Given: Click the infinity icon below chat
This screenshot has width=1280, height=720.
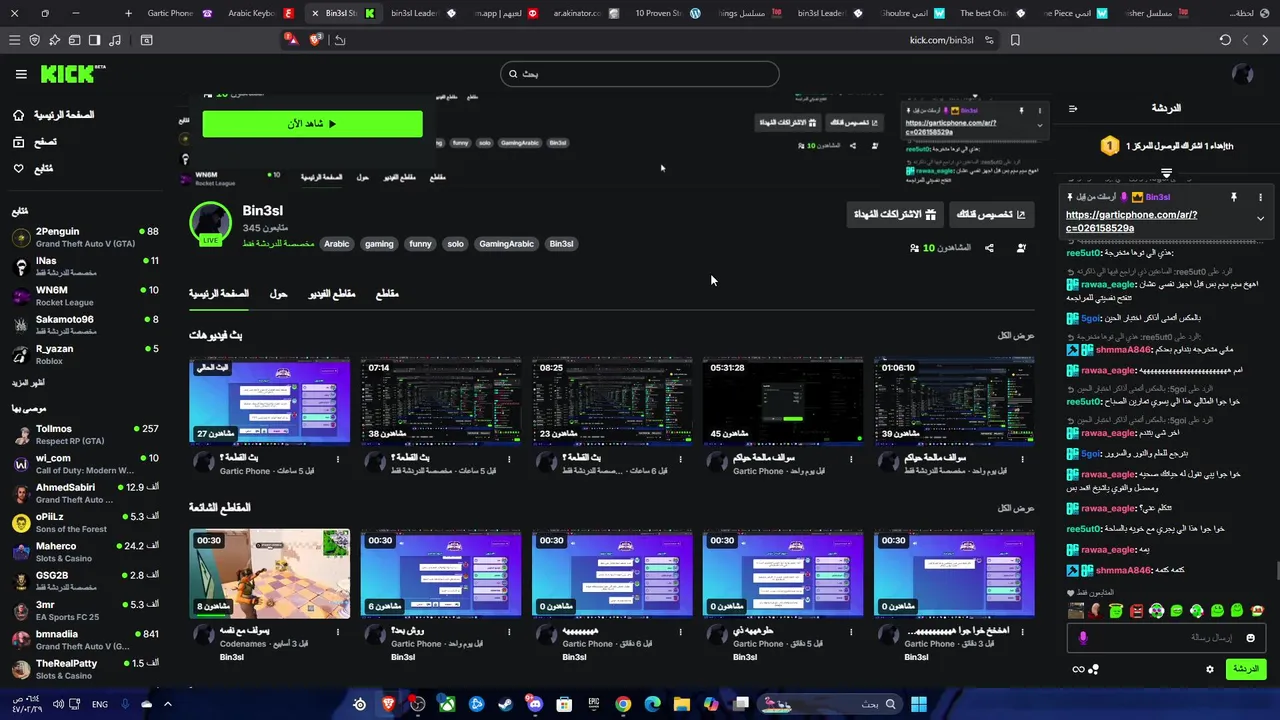Looking at the screenshot, I should pos(1078,669).
